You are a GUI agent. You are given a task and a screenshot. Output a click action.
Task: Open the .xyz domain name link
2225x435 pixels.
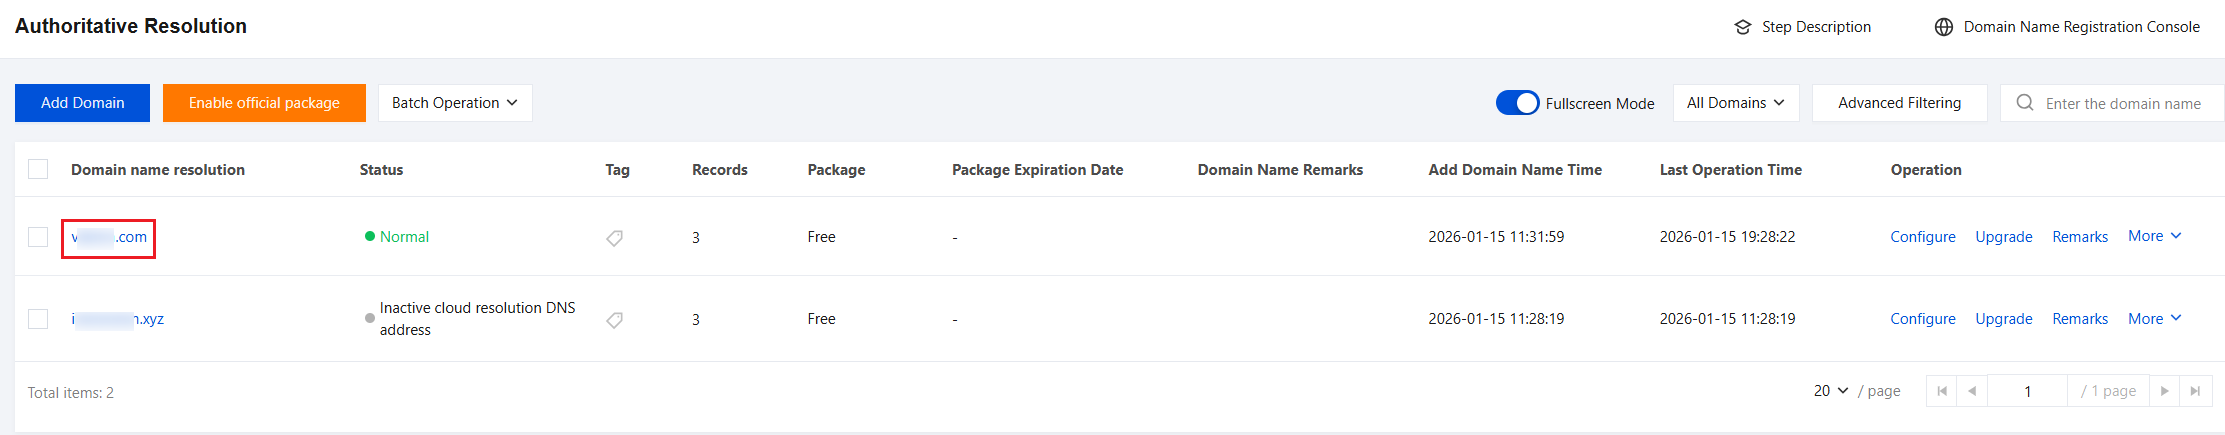pyautogui.click(x=117, y=319)
